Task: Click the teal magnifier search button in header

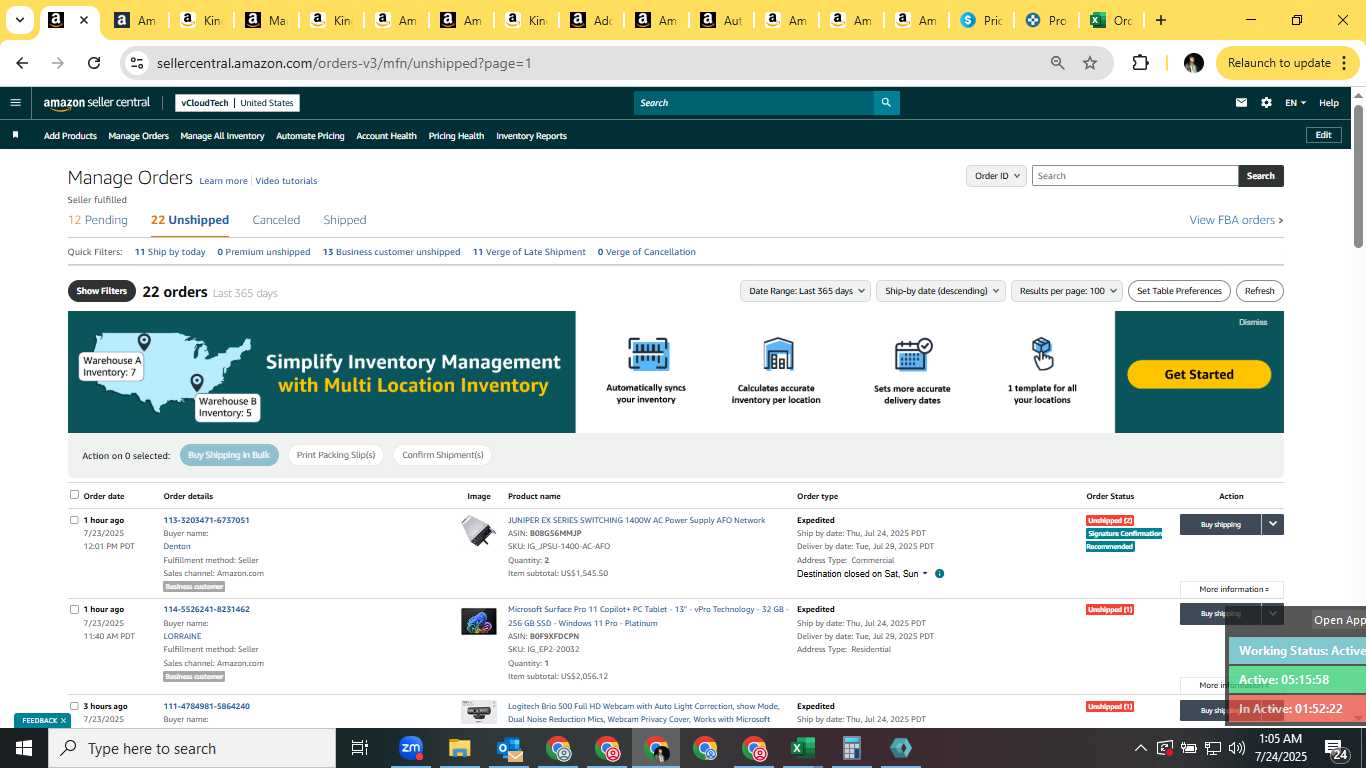Action: pyautogui.click(x=886, y=102)
